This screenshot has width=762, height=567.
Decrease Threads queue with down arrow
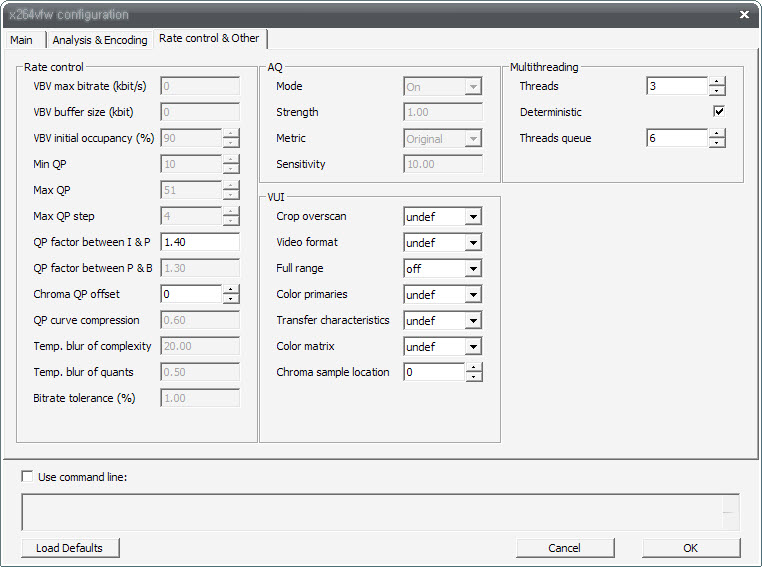click(717, 143)
